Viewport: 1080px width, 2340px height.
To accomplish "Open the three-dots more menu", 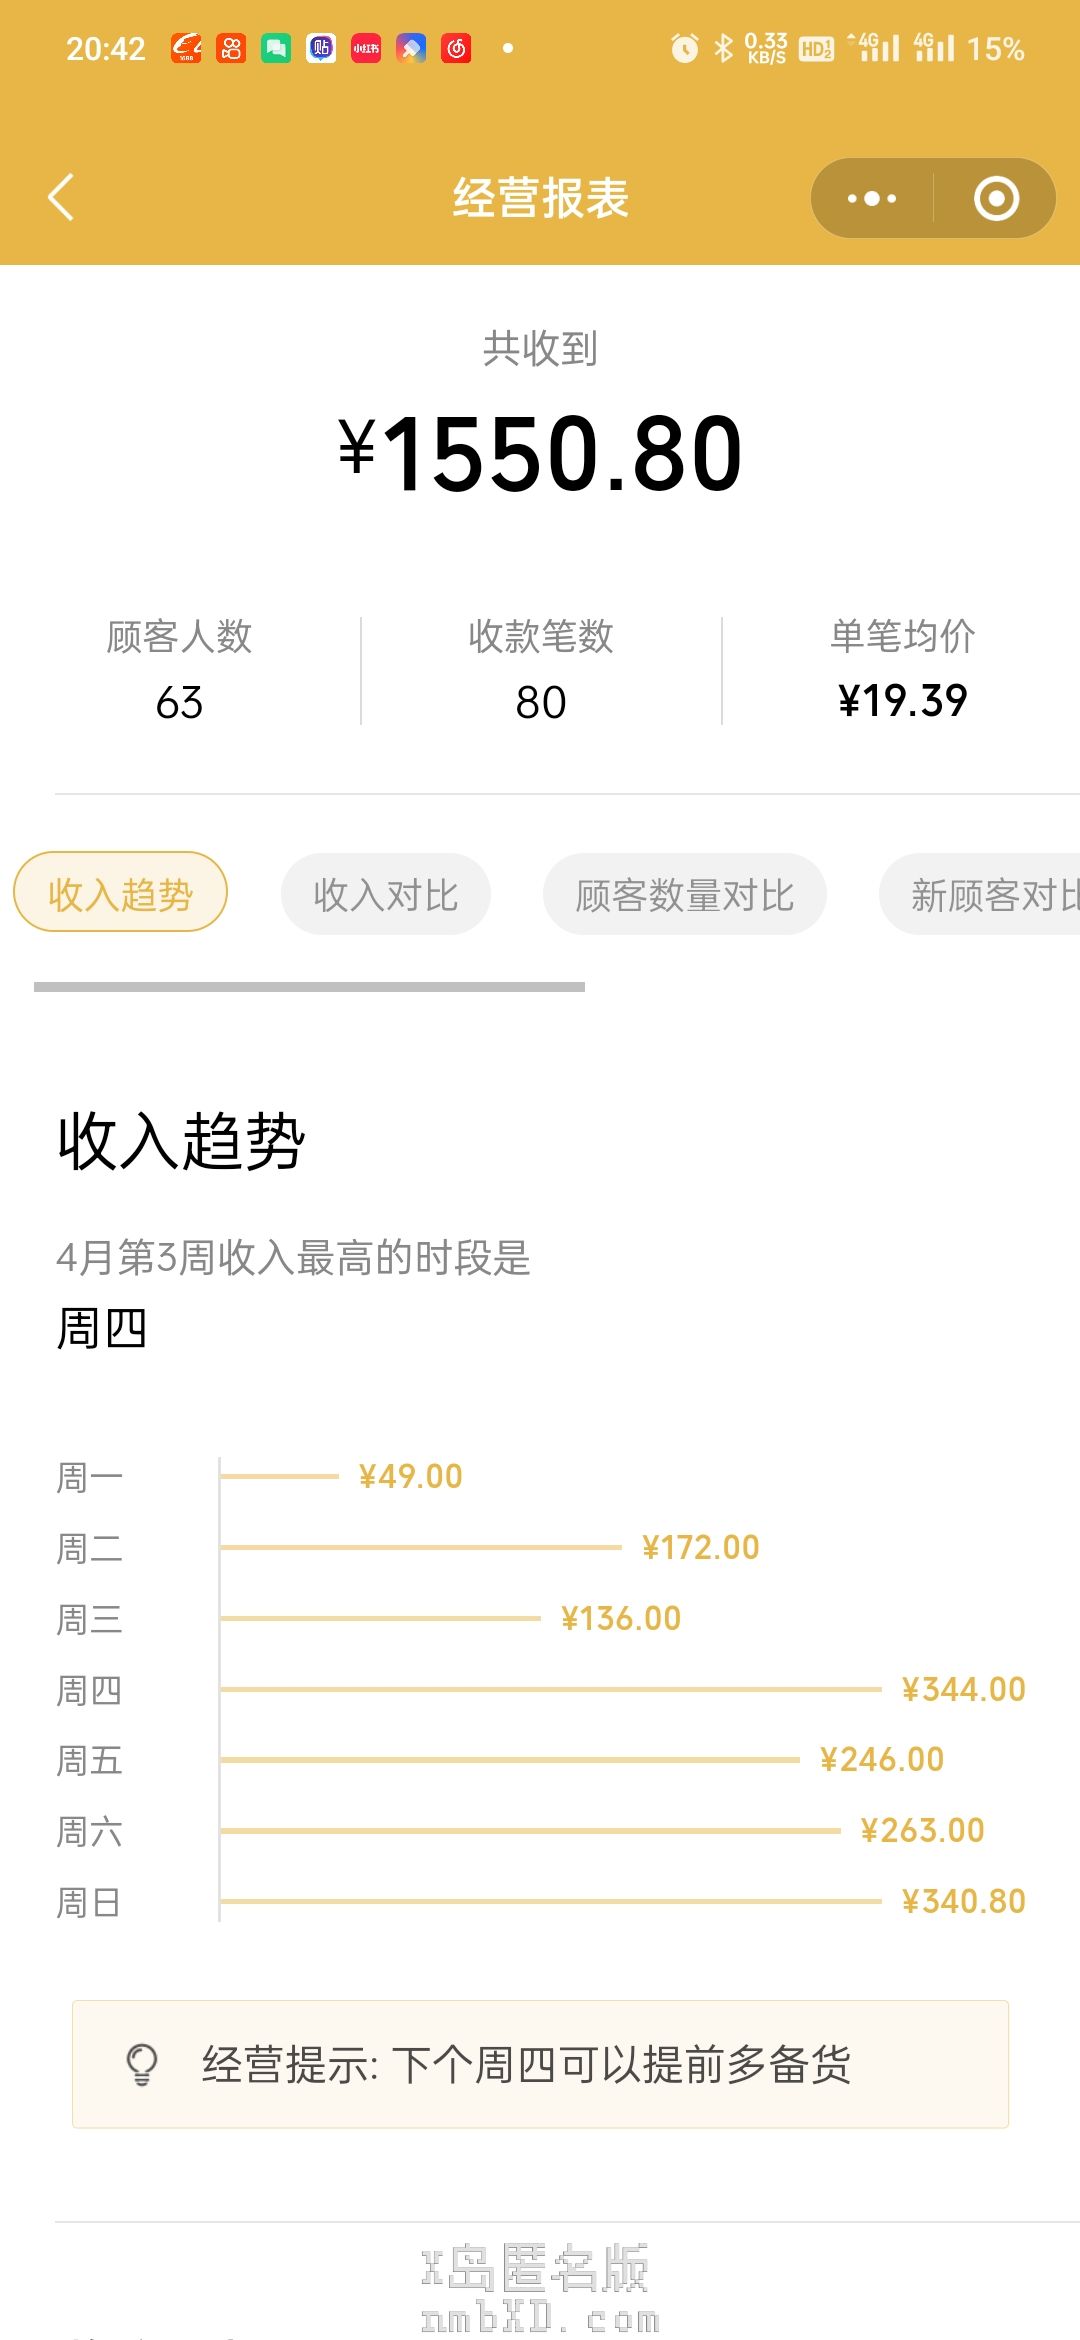I will 872,198.
